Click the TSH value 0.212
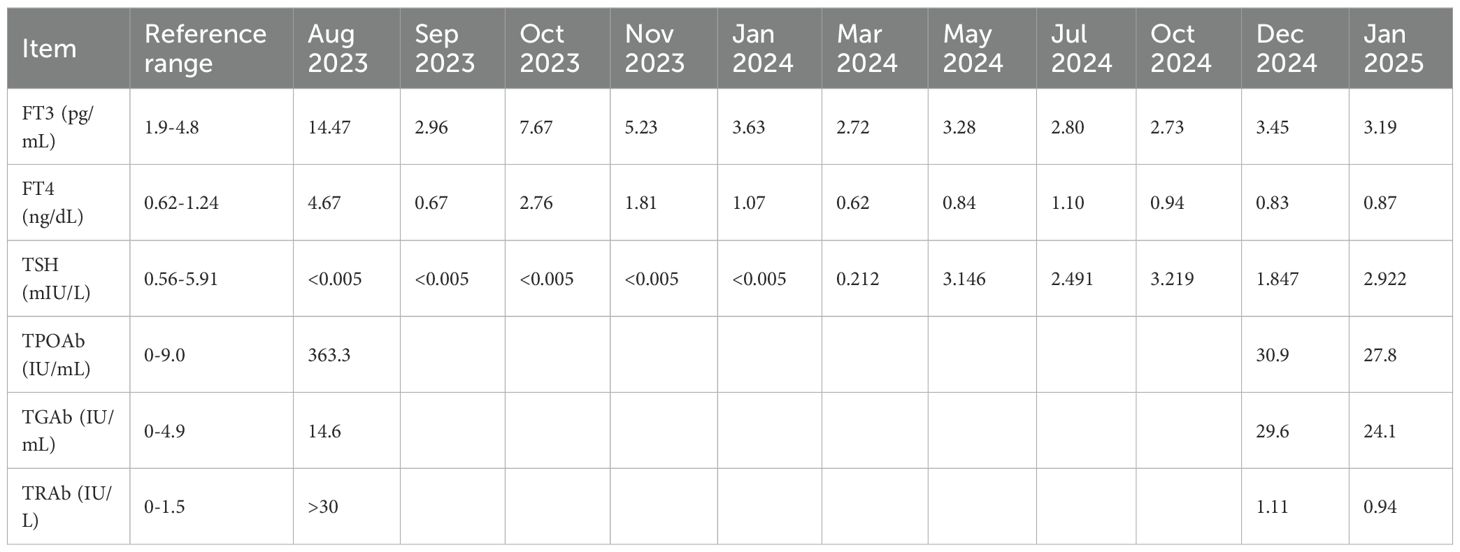1460x552 pixels. tap(858, 279)
